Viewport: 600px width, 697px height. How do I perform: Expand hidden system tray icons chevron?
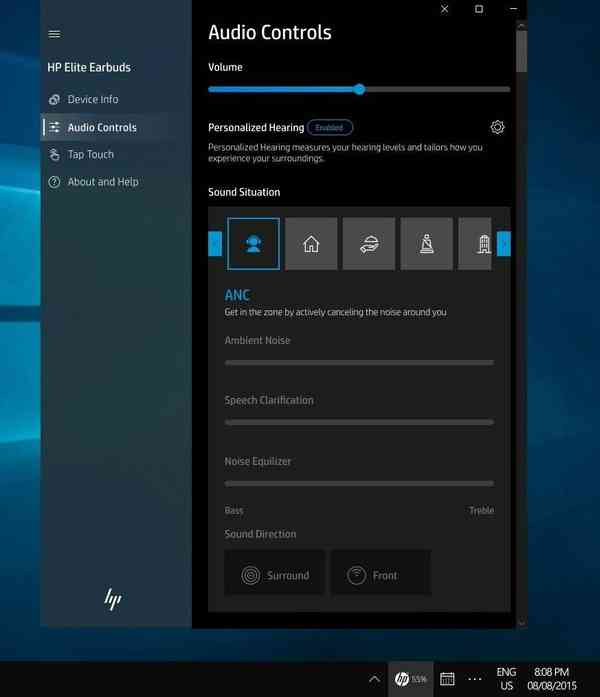pyautogui.click(x=374, y=679)
